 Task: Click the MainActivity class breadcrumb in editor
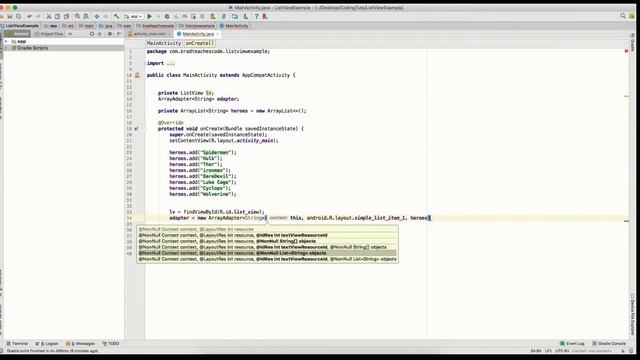coord(164,43)
